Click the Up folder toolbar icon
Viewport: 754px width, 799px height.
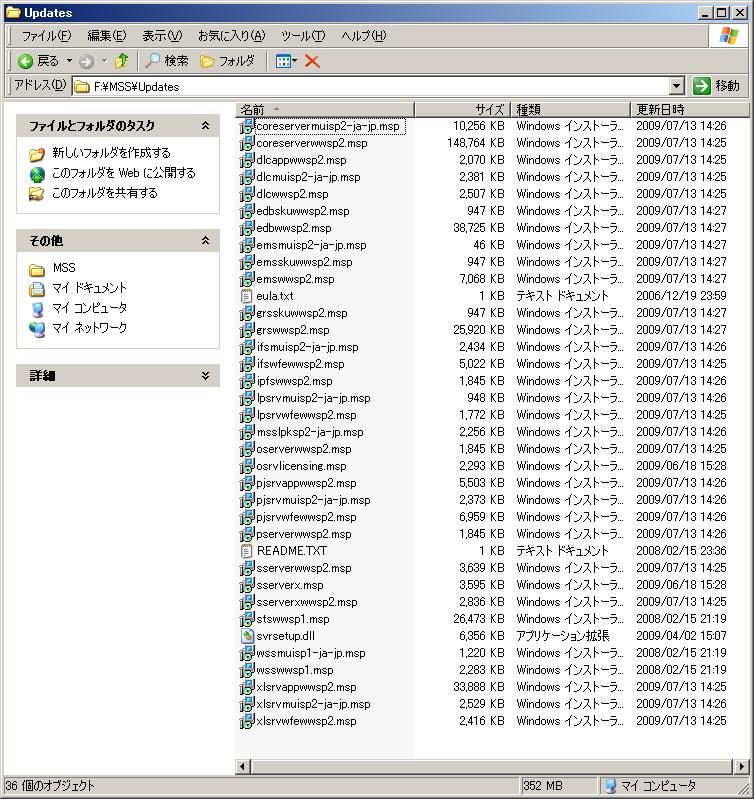[x=121, y=61]
